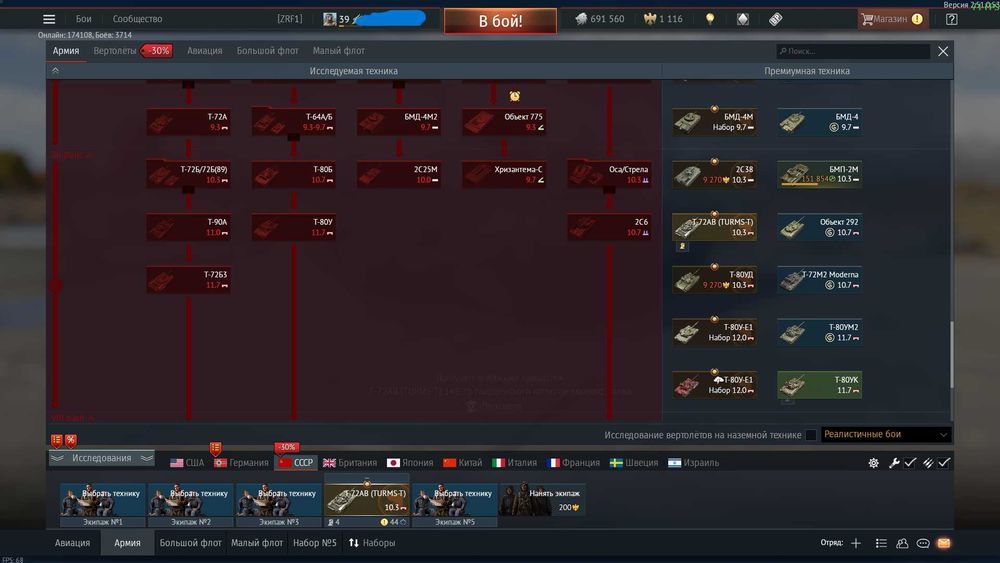Viewport: 1000px width, 563px height.
Task: Click the golden eagles balance 1 116
Action: pyautogui.click(x=663, y=19)
